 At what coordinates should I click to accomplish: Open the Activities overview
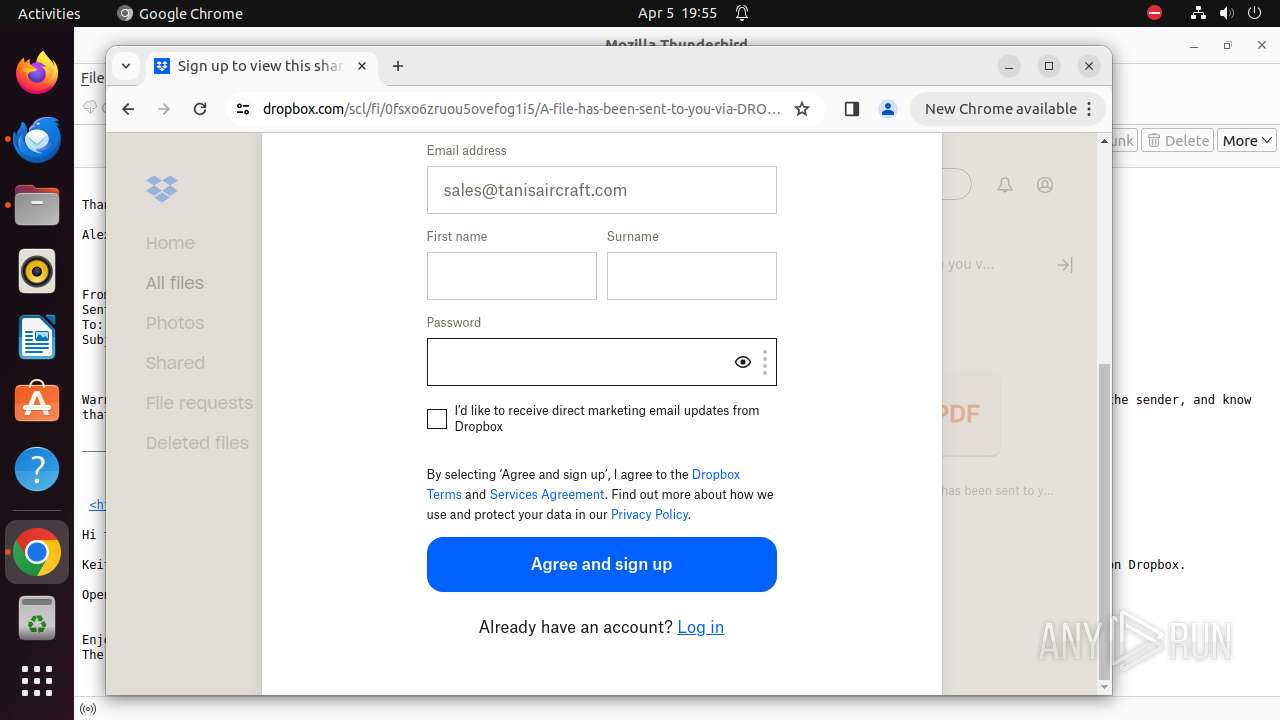[49, 13]
